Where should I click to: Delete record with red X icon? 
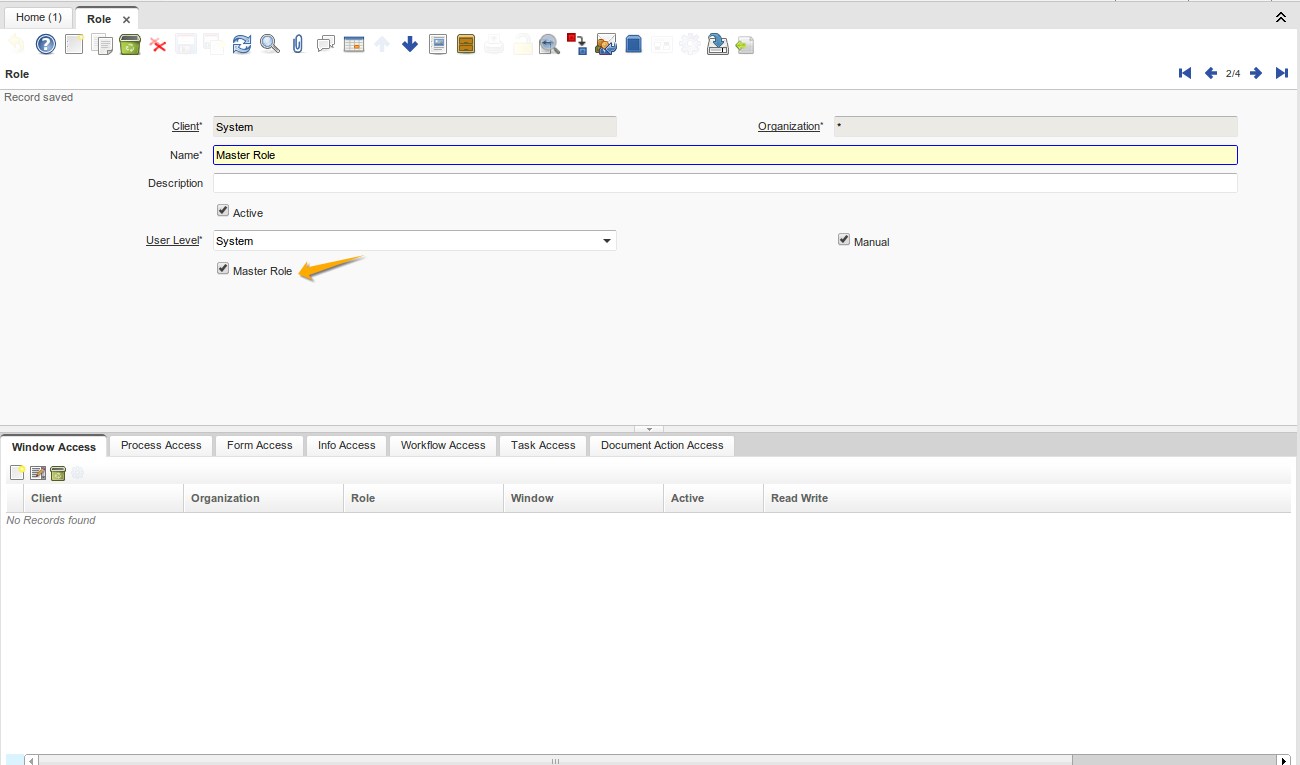click(x=157, y=44)
